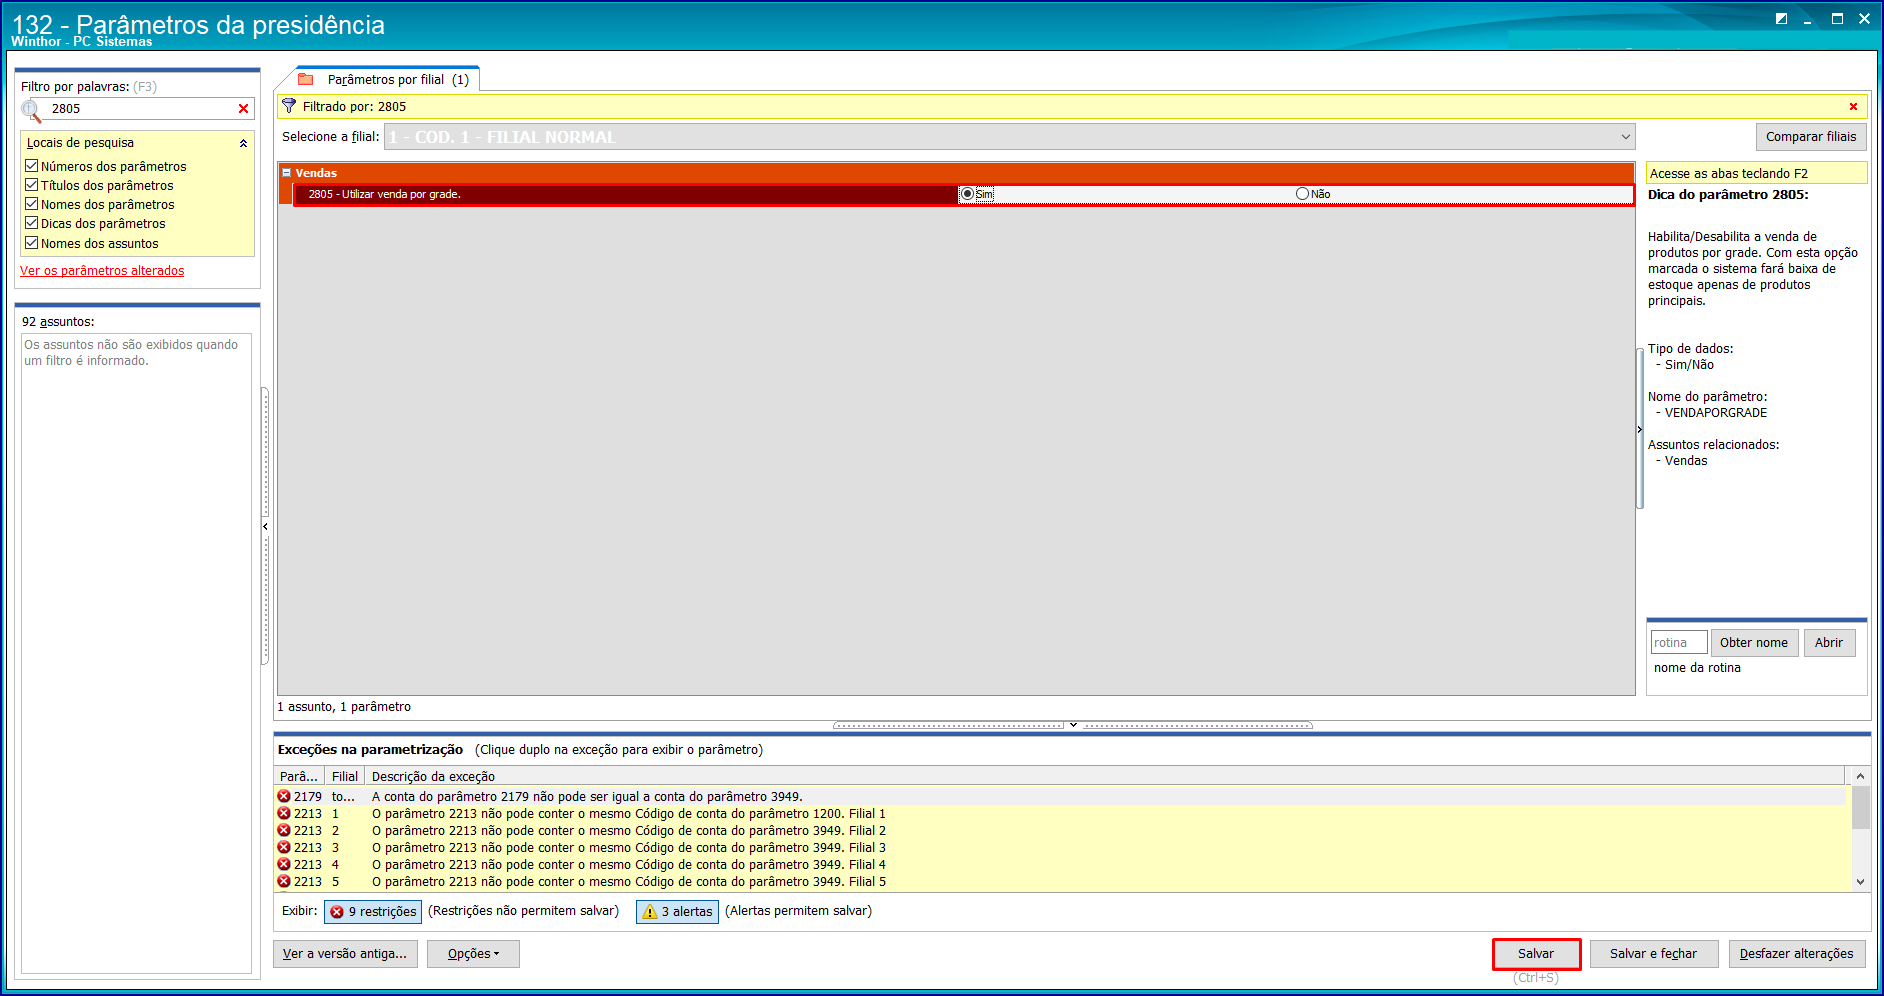Collapse the tip panel using right splitter arrow
Image resolution: width=1884 pixels, height=996 pixels.
1640,429
